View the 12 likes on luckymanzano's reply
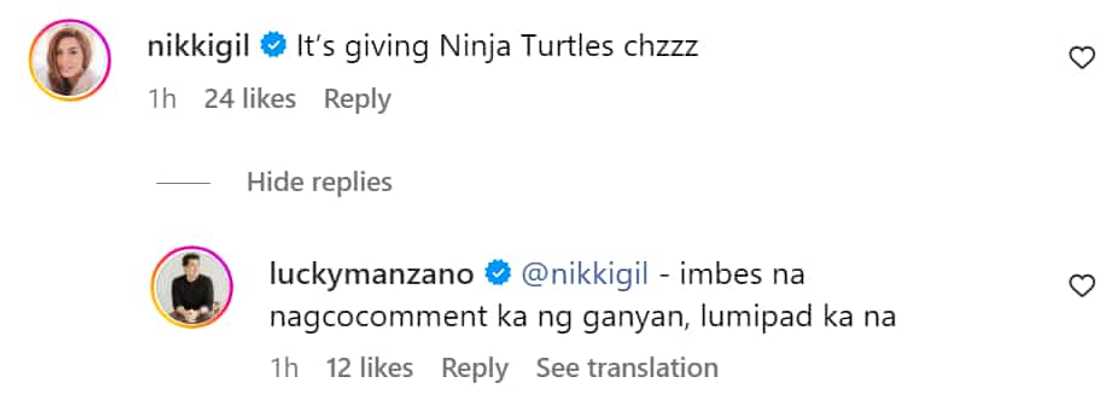The height and width of the screenshot is (403, 1120). [x=369, y=368]
